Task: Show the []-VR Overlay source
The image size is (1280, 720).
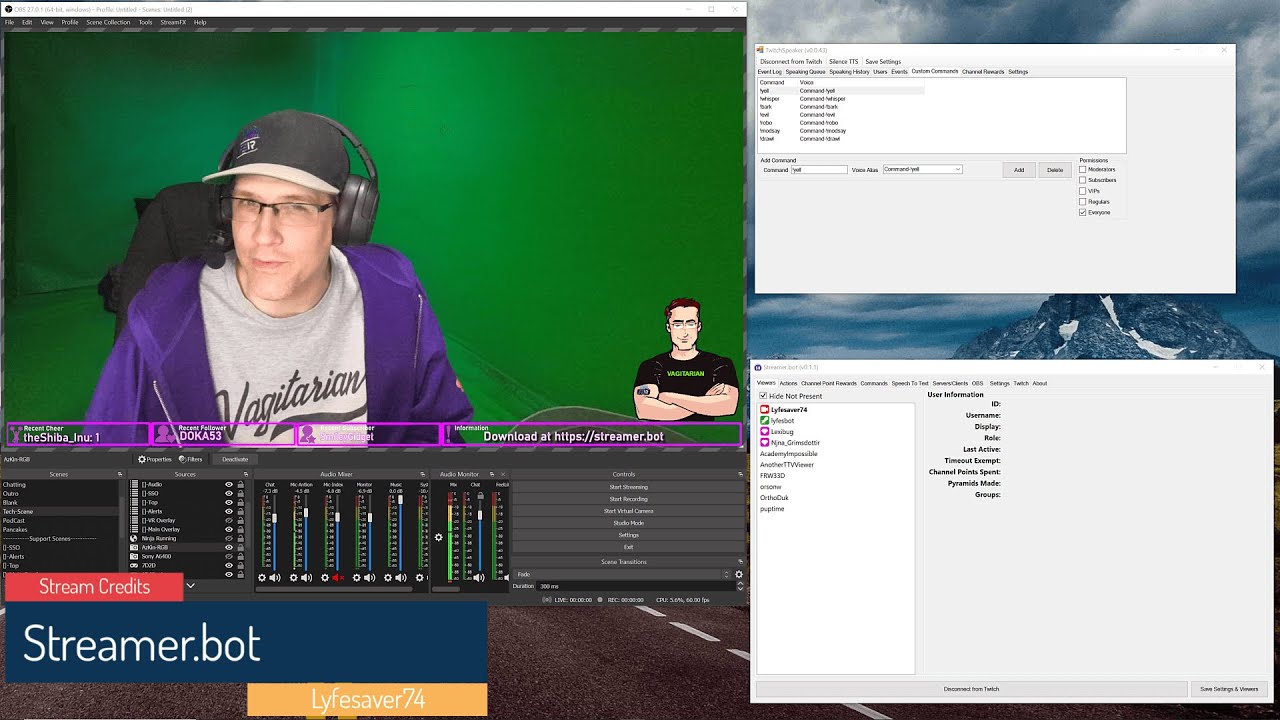Action: pos(229,520)
